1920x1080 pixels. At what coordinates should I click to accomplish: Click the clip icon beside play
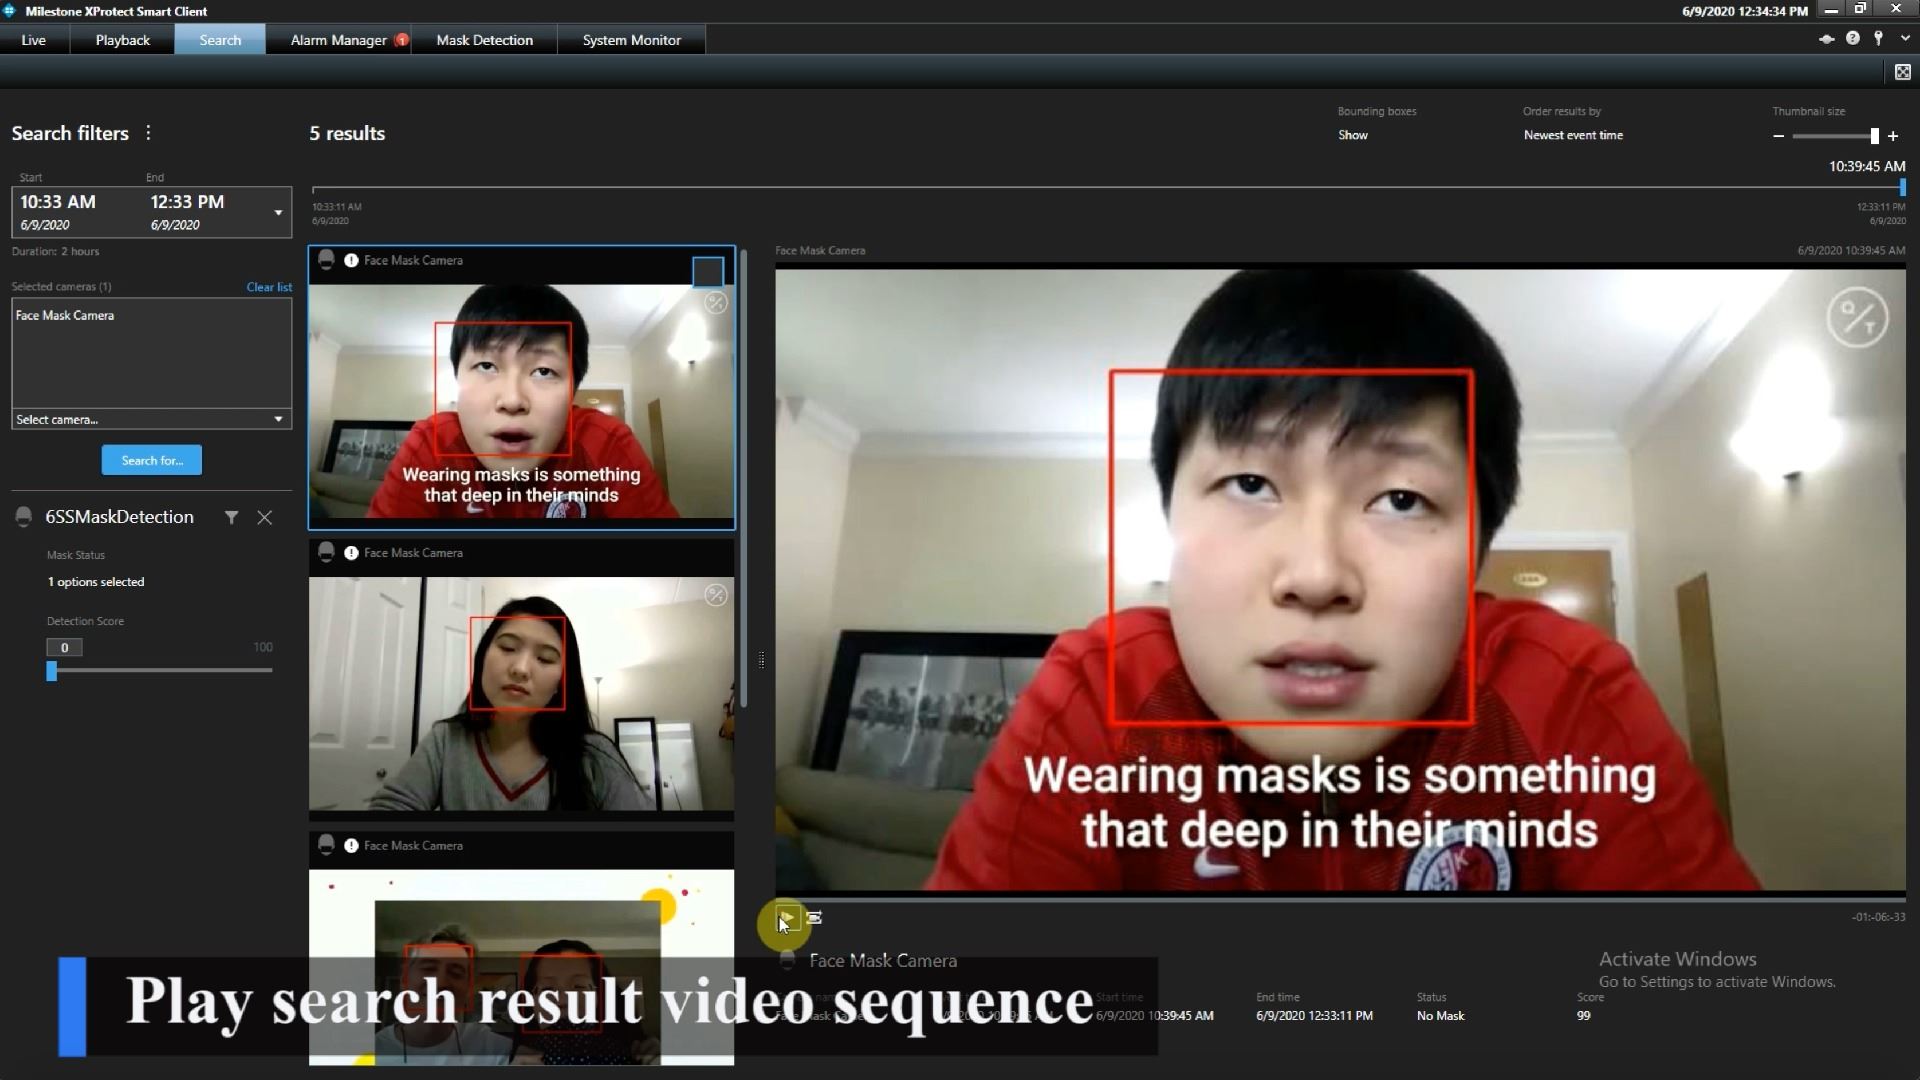pos(814,917)
